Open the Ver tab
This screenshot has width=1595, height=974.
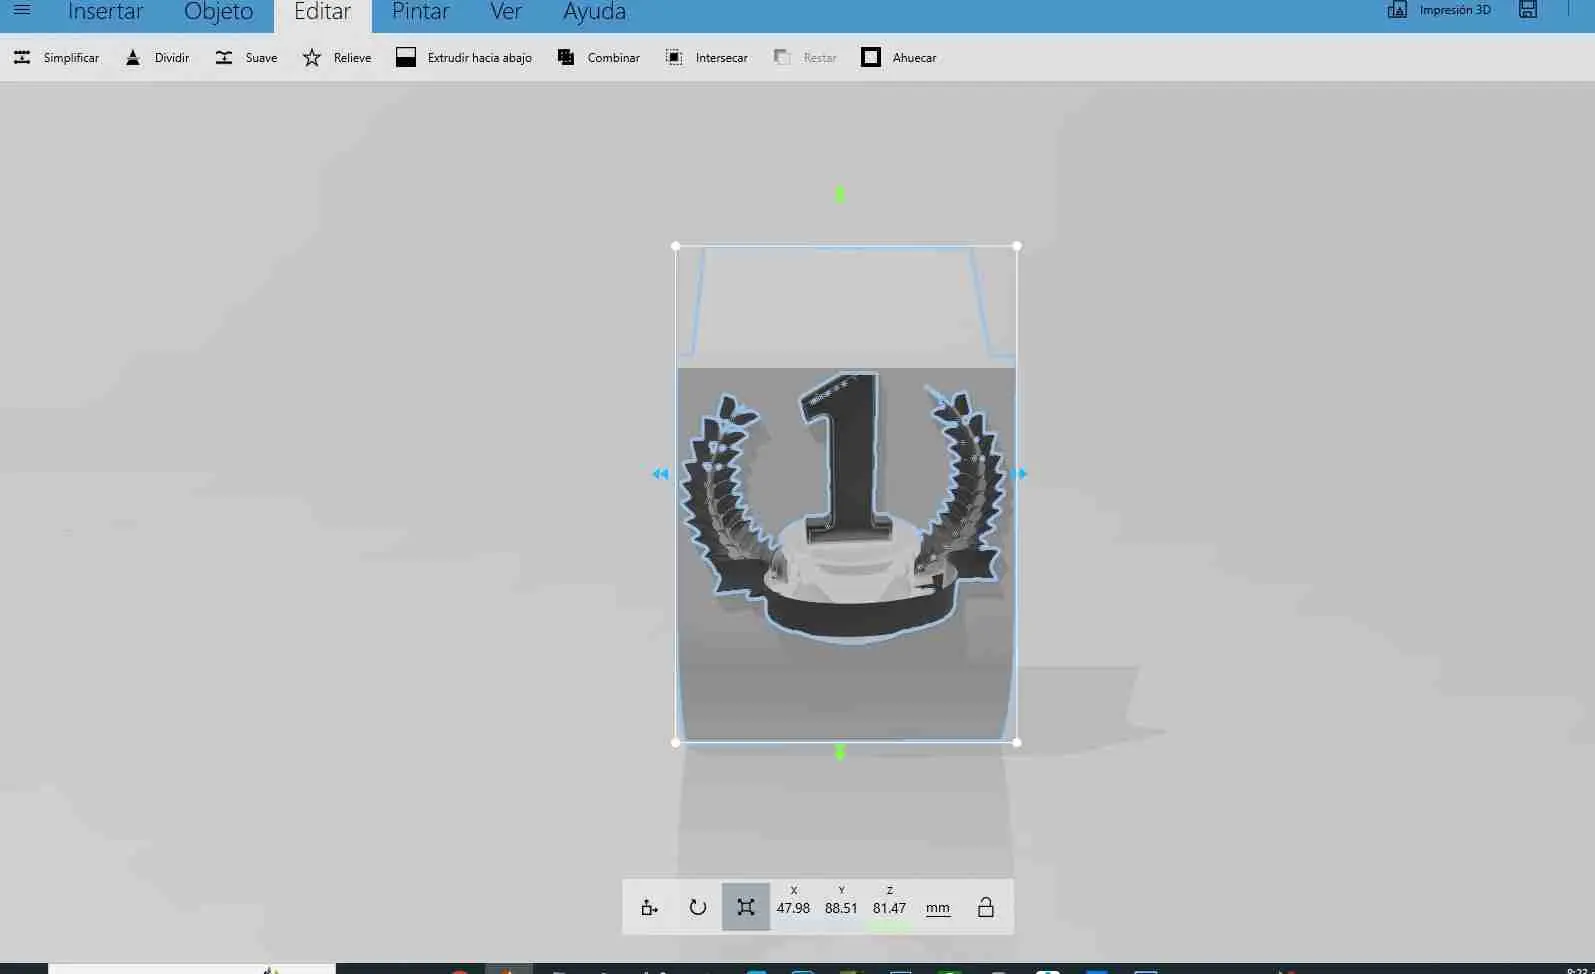click(506, 13)
